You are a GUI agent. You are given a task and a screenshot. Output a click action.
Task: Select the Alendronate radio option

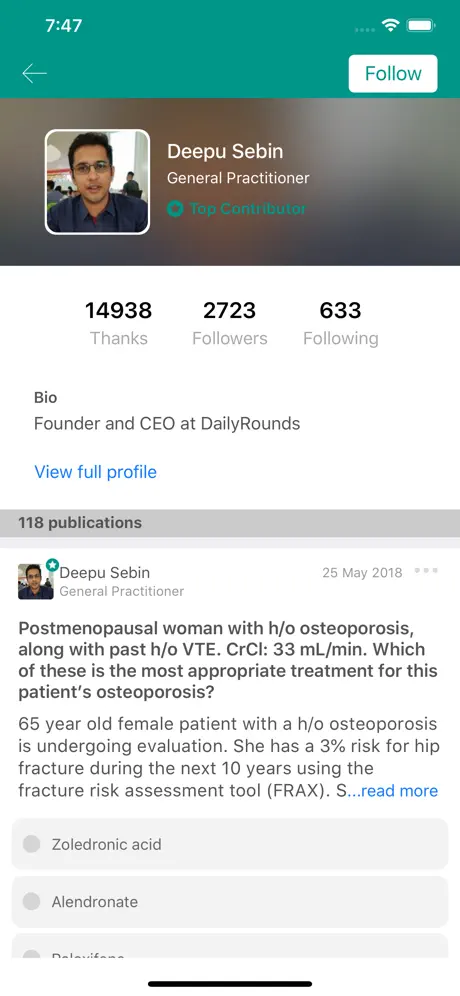(x=230, y=901)
